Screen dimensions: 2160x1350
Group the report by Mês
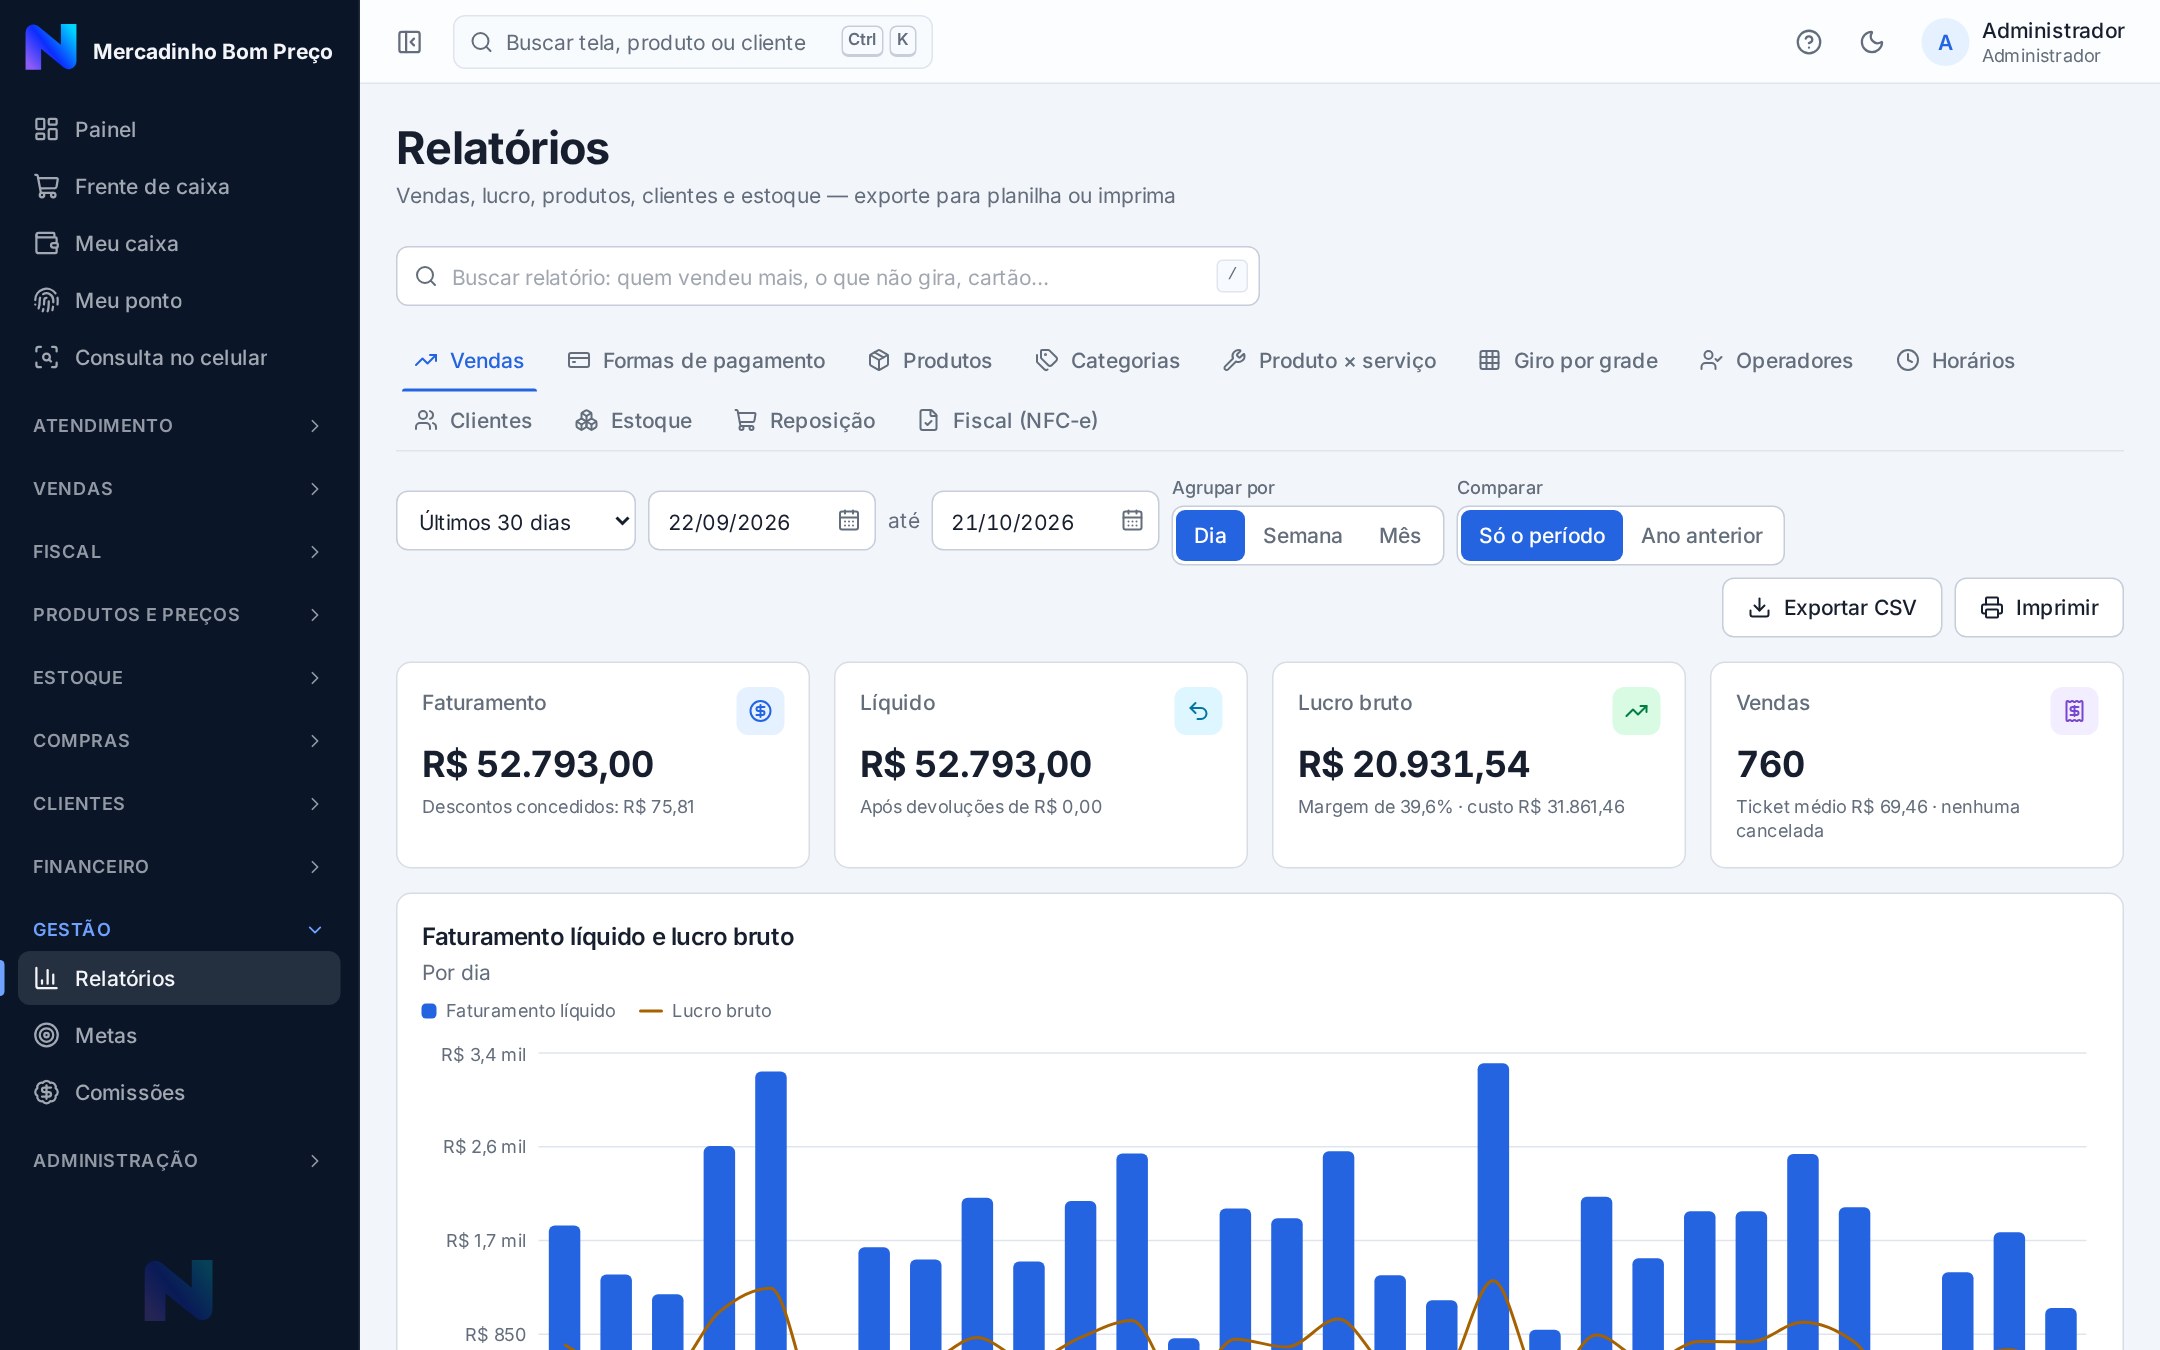(x=1399, y=536)
